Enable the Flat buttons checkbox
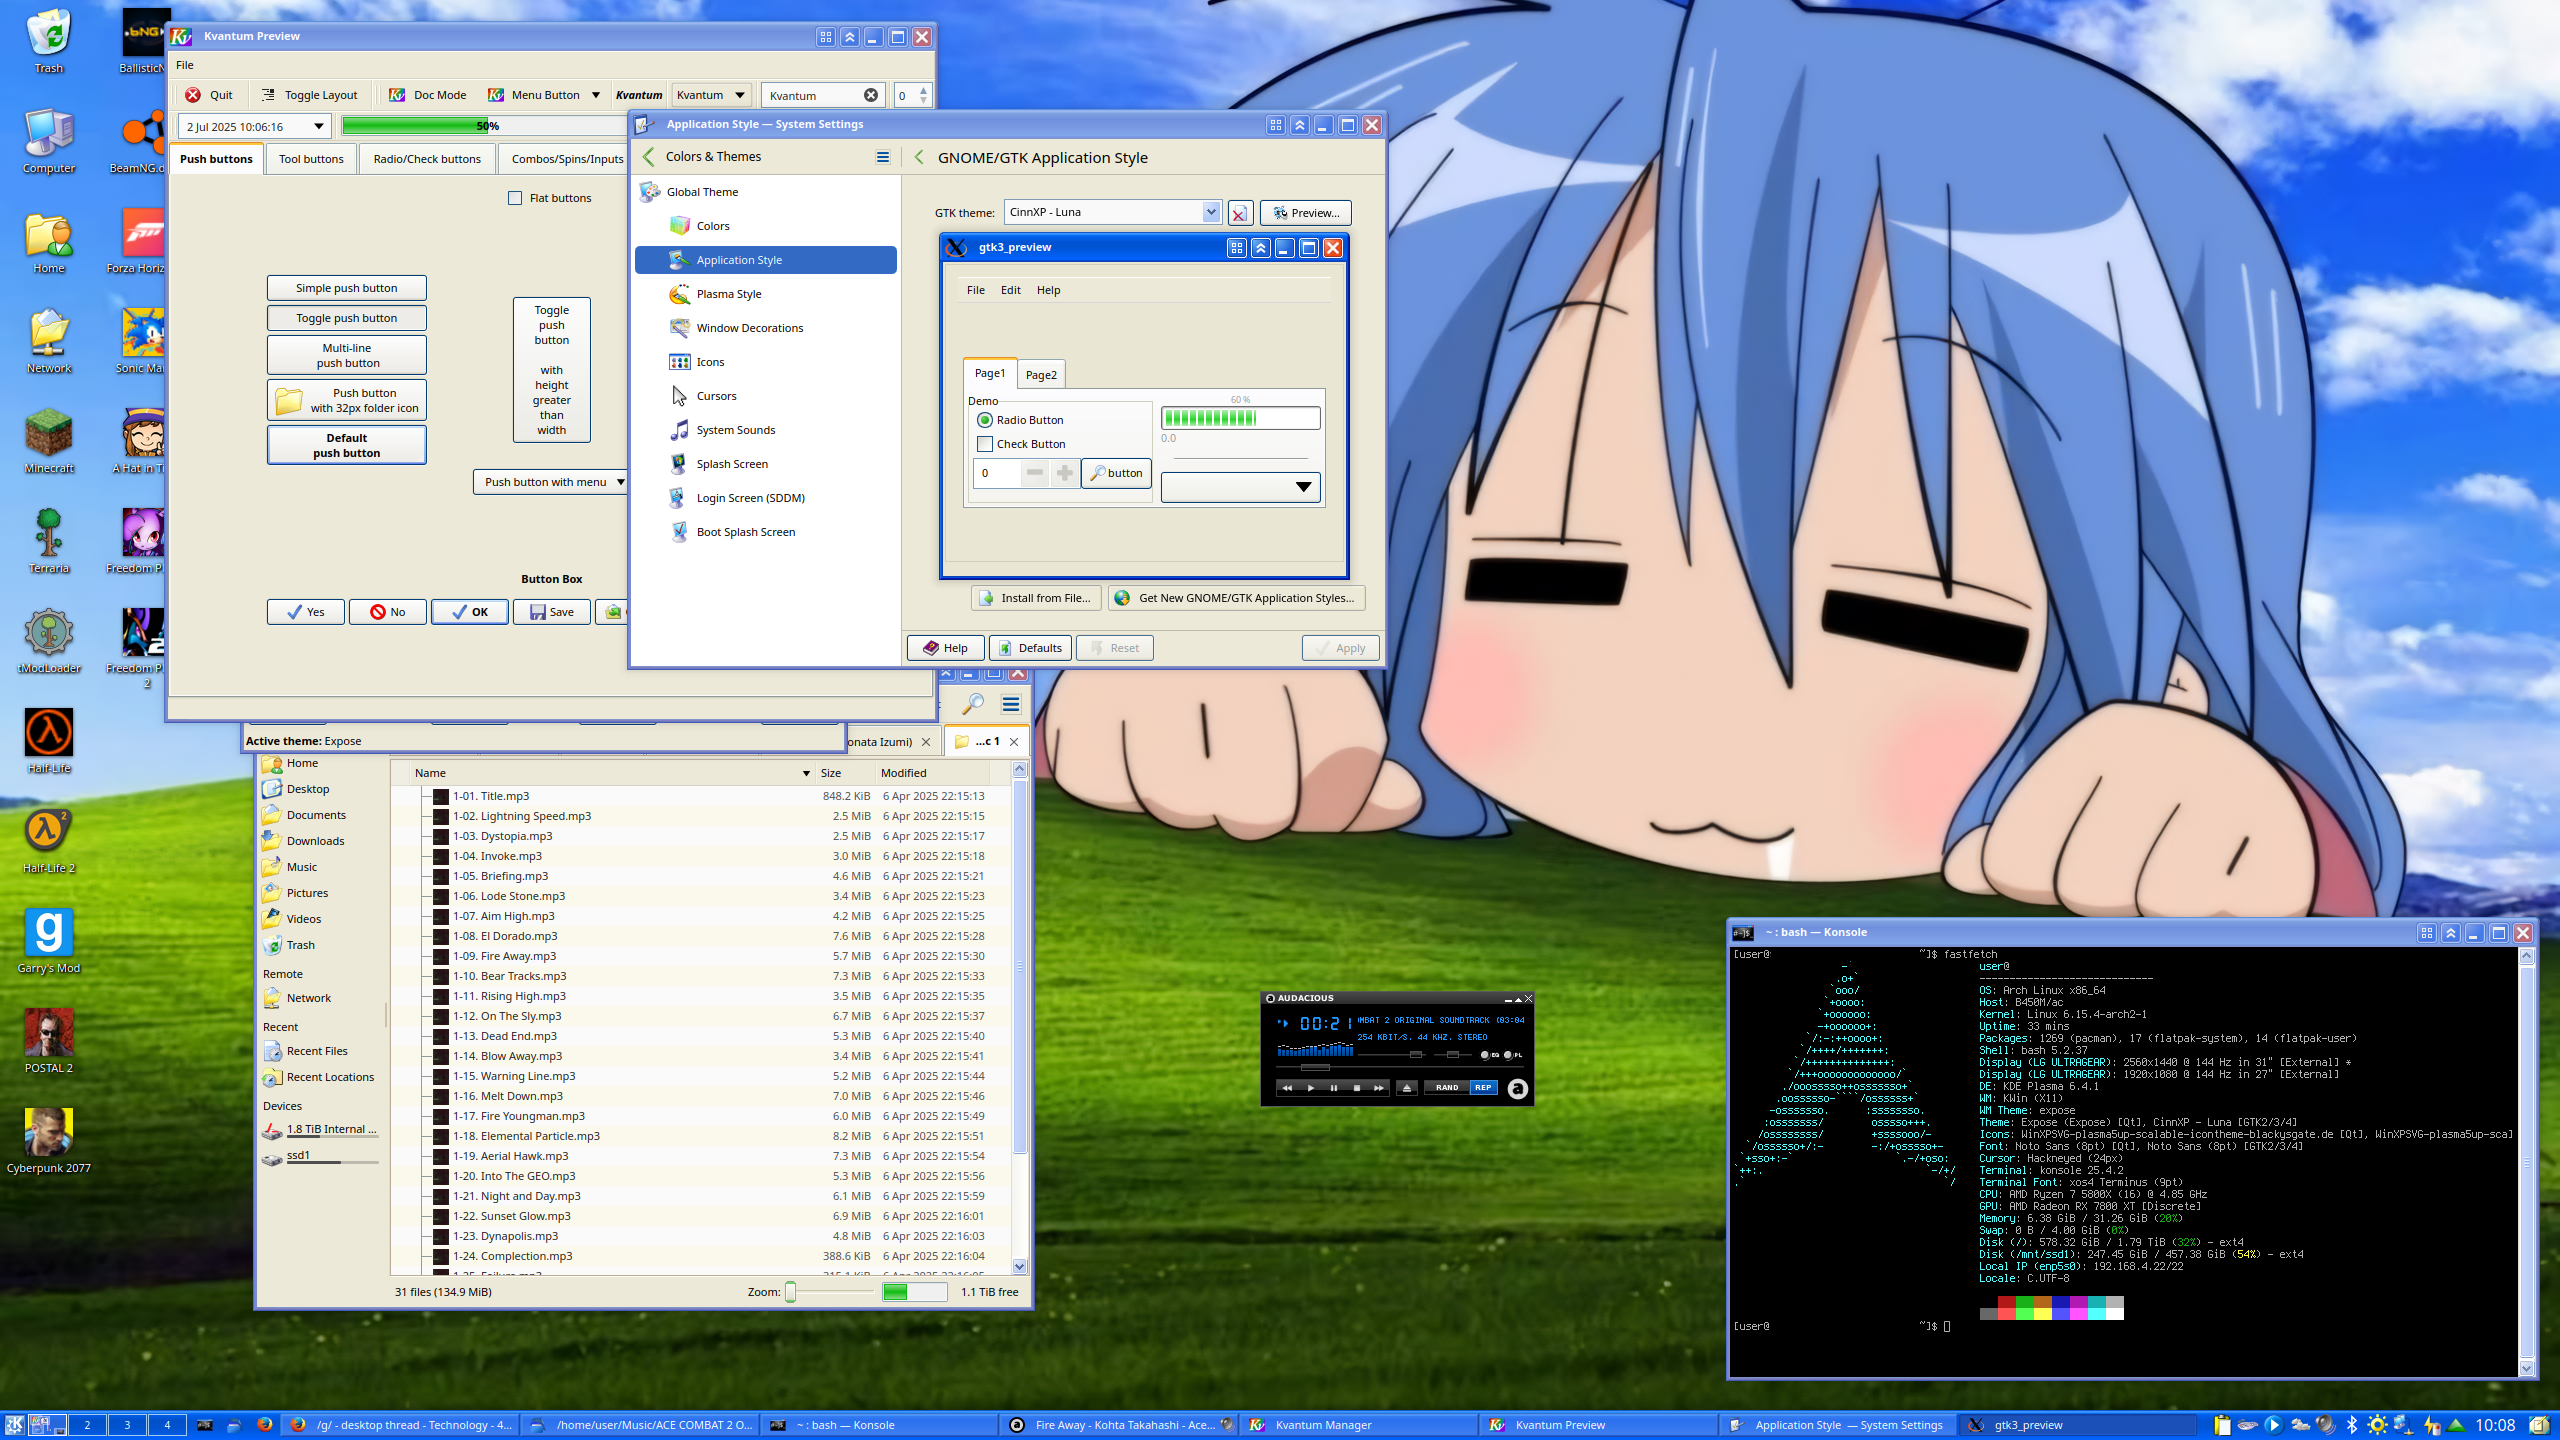The height and width of the screenshot is (1440, 2560). (515, 198)
